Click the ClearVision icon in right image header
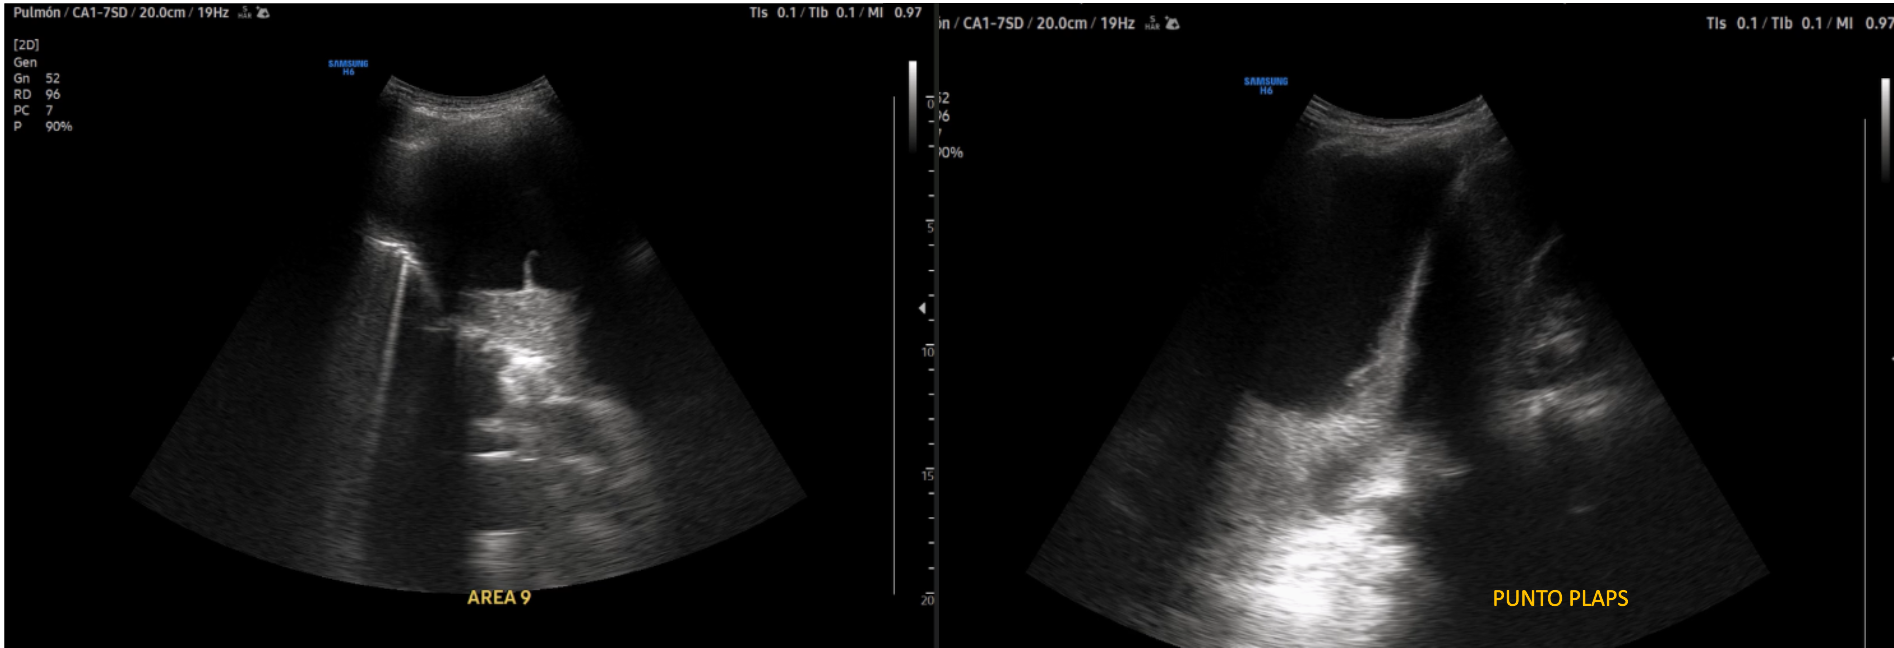Screen dimensions: 1894x648 1172,23
